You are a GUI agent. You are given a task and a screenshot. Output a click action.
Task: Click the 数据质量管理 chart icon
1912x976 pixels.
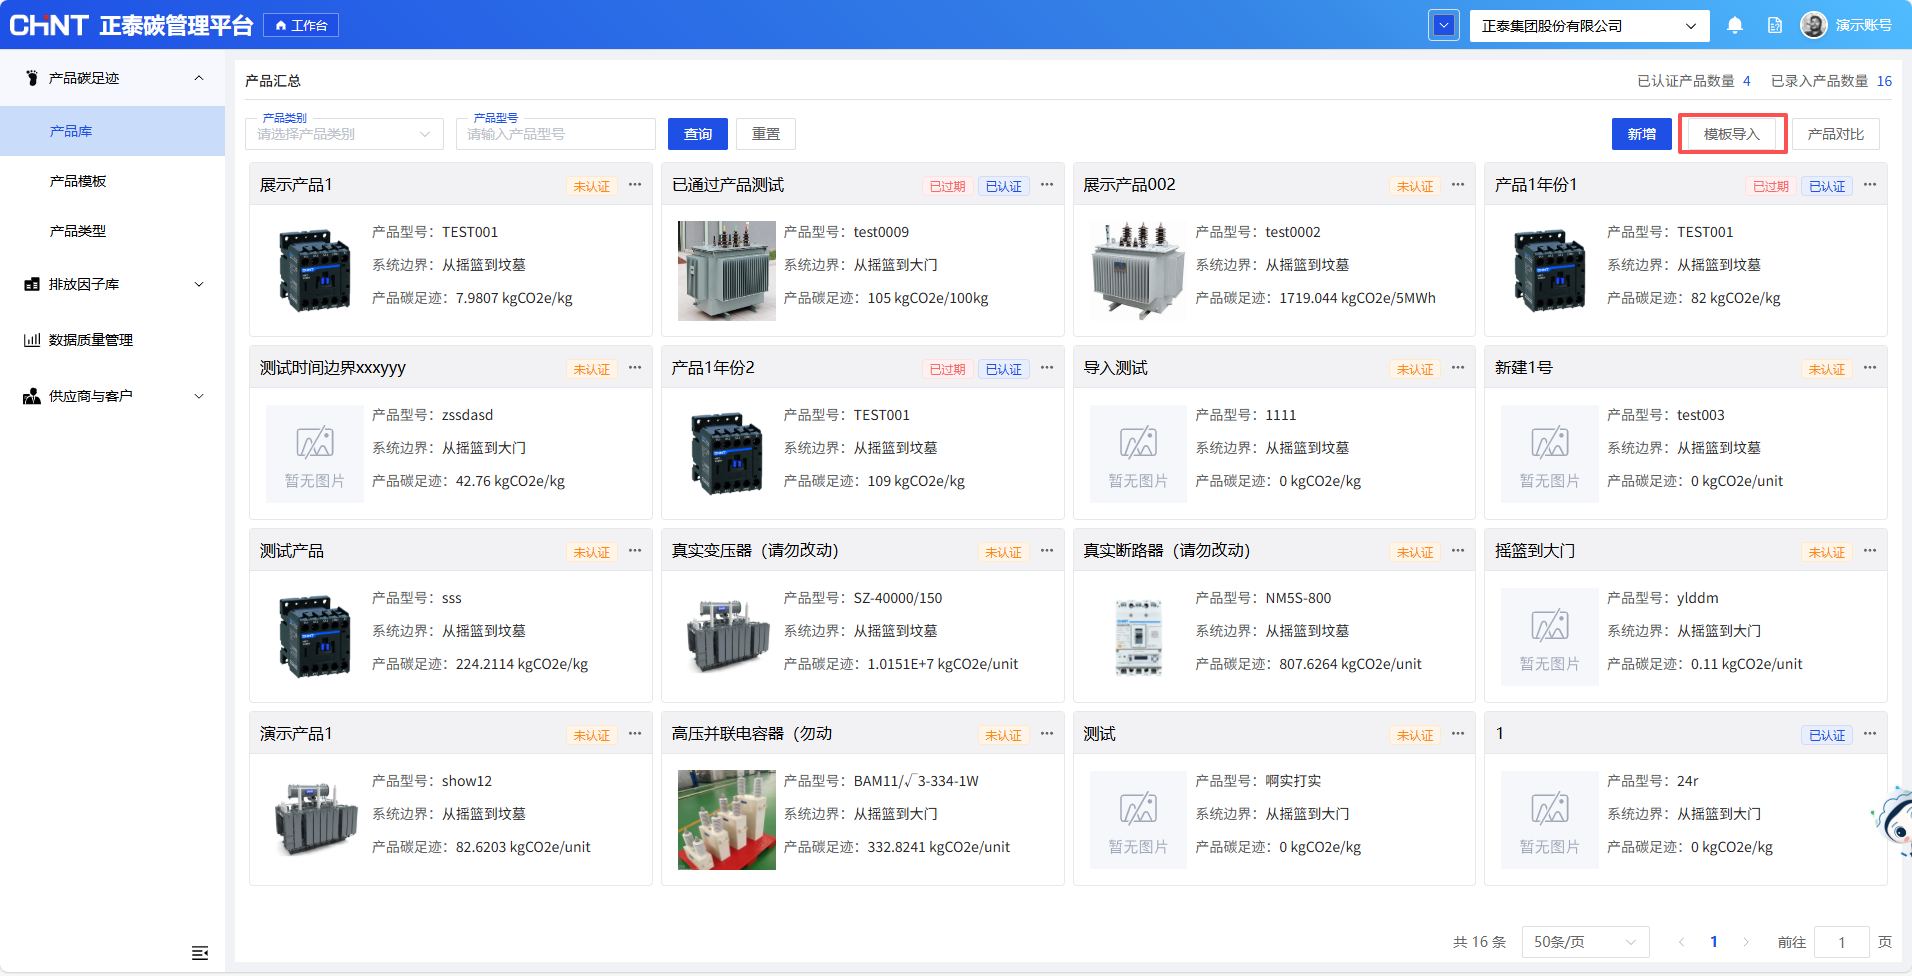pyautogui.click(x=32, y=340)
